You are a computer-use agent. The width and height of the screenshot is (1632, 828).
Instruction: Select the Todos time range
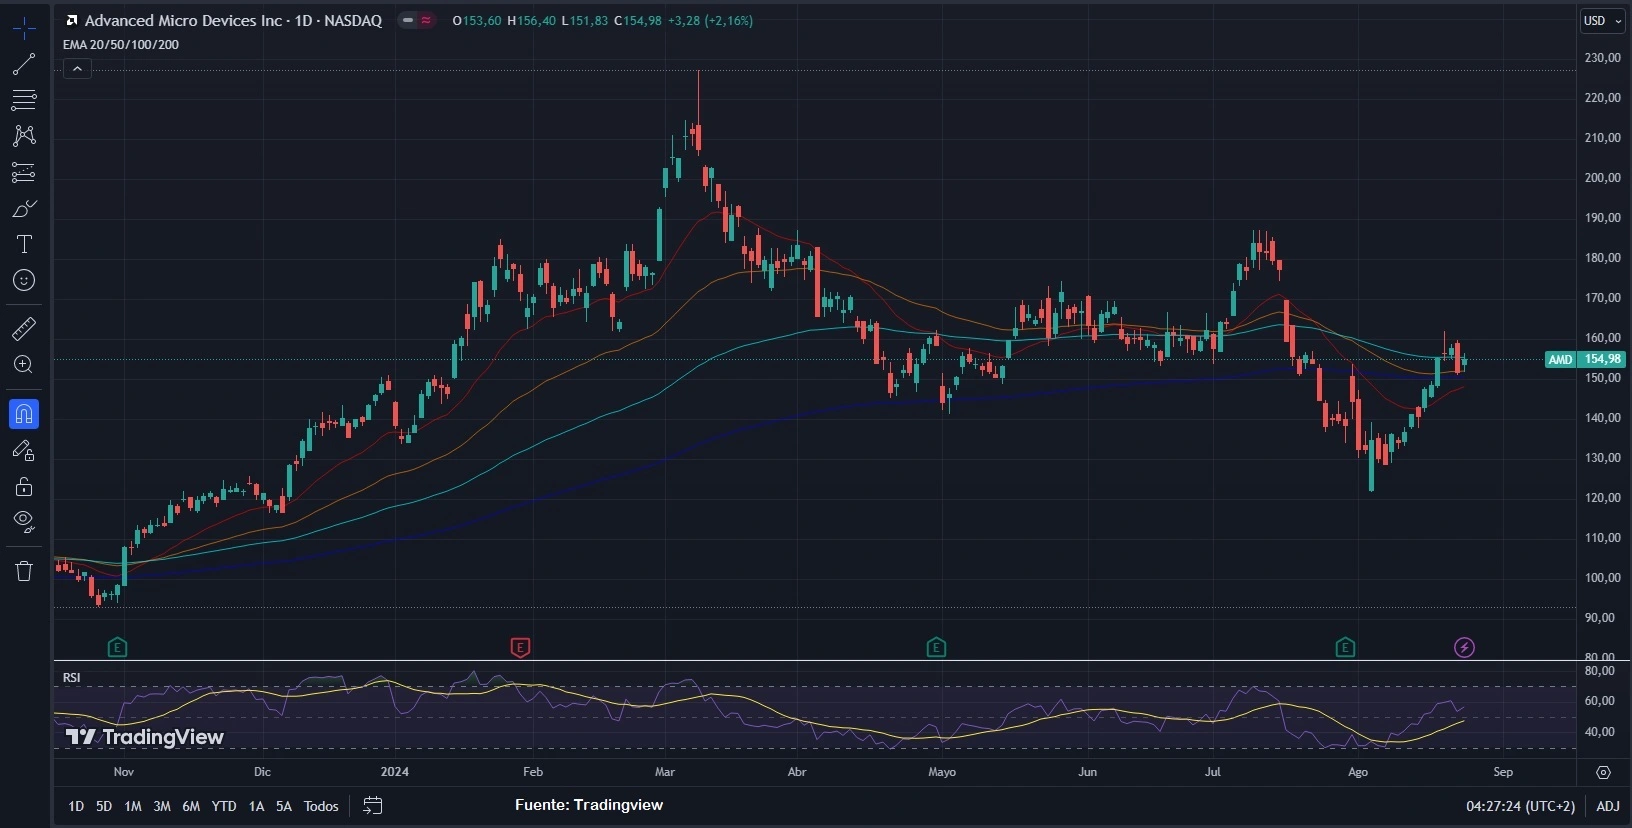point(321,806)
